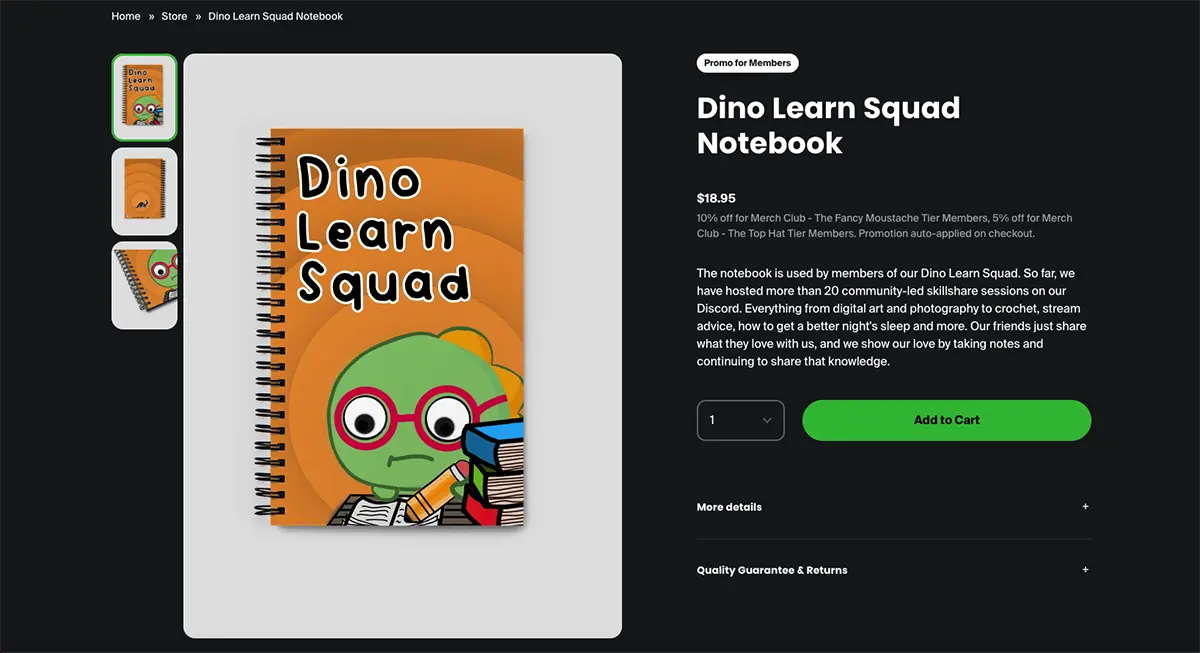
Task: Click the large notebook product image
Action: [x=402, y=345]
